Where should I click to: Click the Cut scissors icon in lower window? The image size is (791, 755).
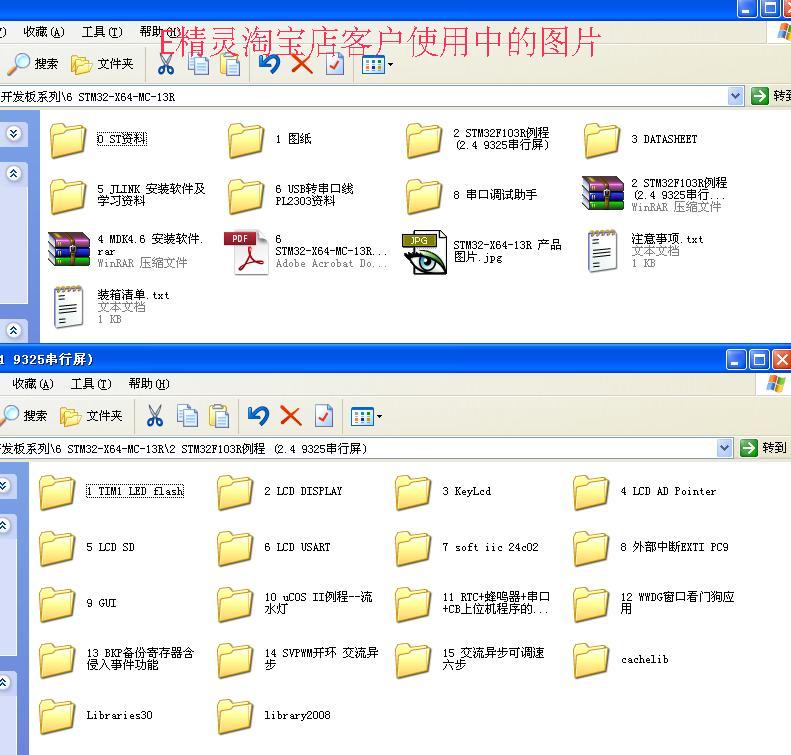(154, 416)
